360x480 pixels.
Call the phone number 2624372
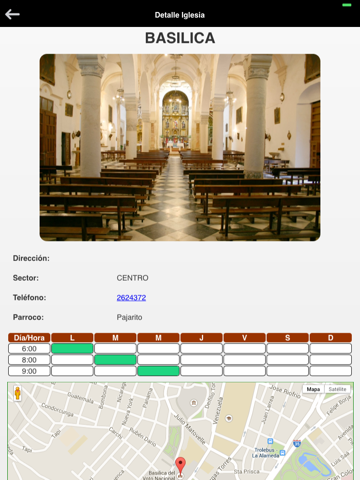(131, 298)
